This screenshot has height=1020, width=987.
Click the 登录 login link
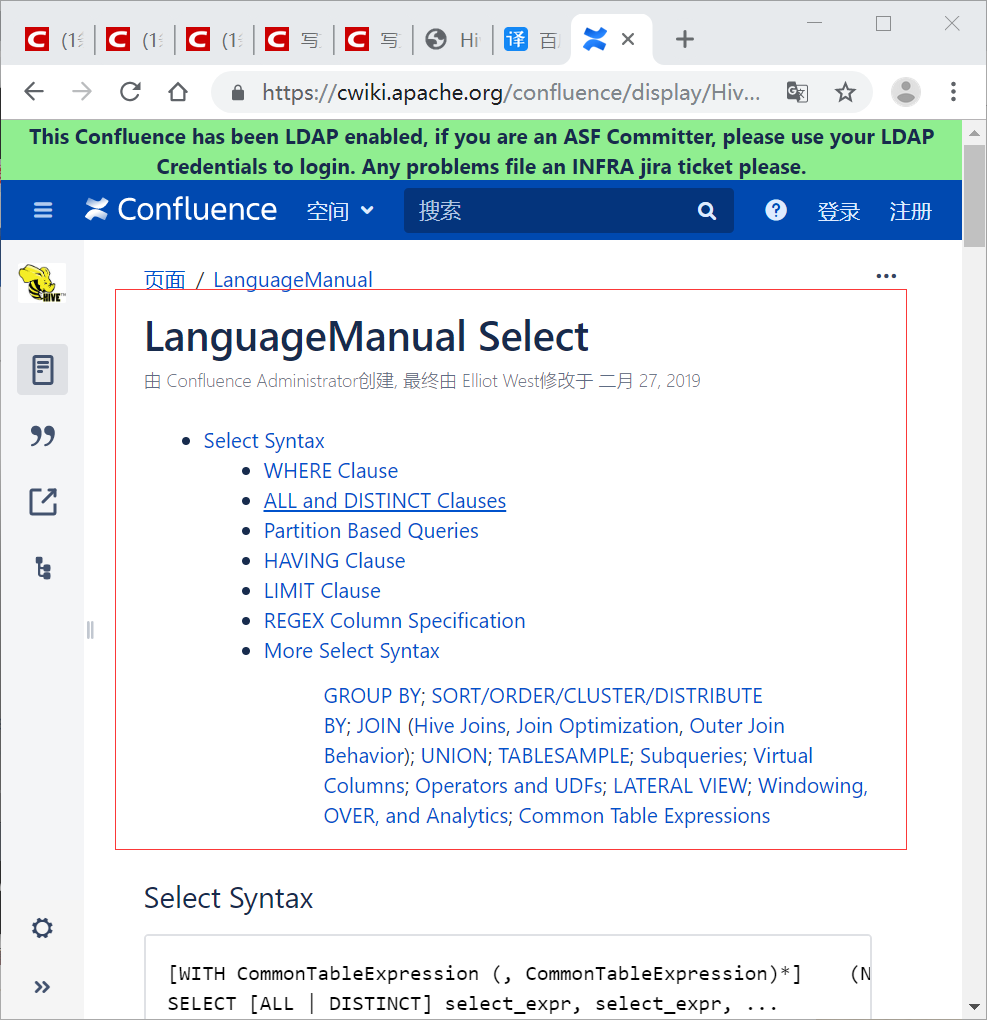[838, 211]
